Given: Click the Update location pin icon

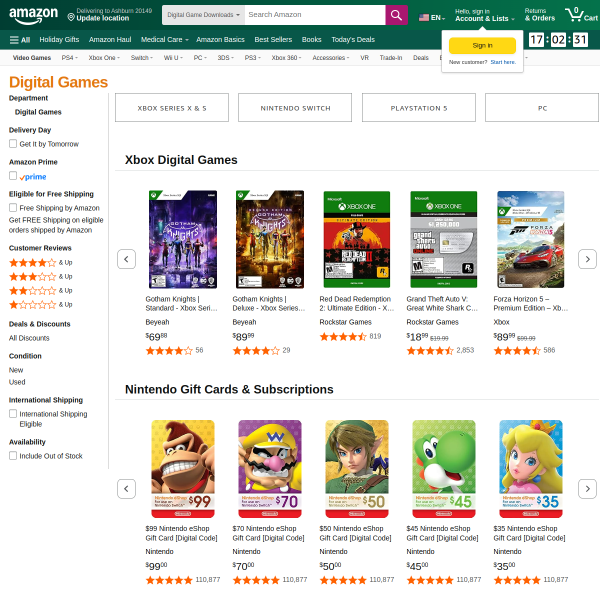Looking at the screenshot, I should (x=71, y=17).
